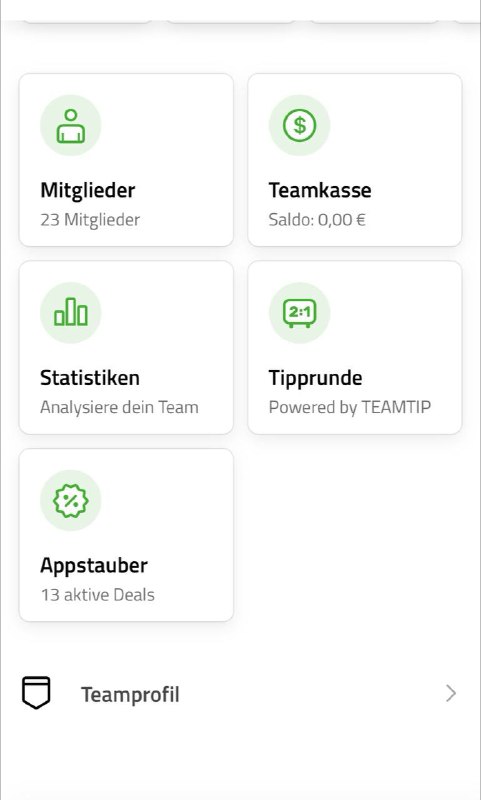
Task: Open the Teamkasse card title
Action: 320,190
